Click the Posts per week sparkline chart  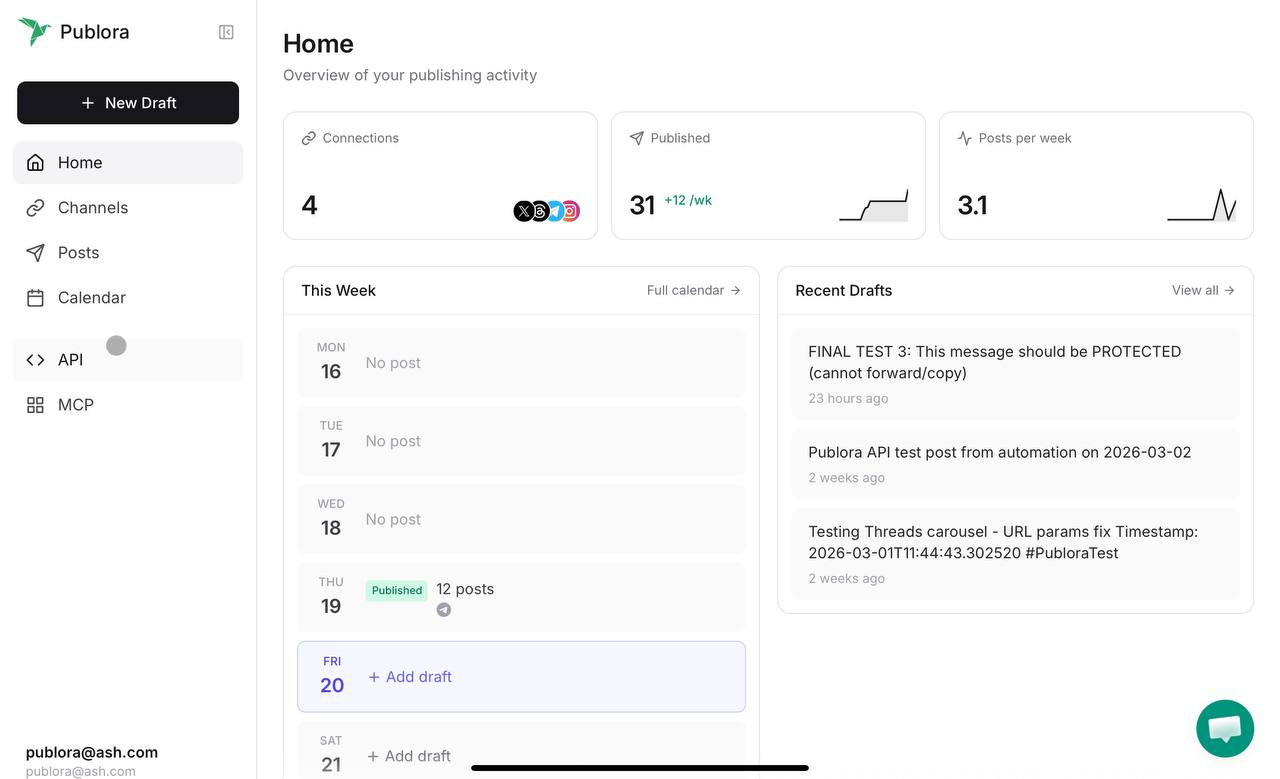click(1202, 205)
